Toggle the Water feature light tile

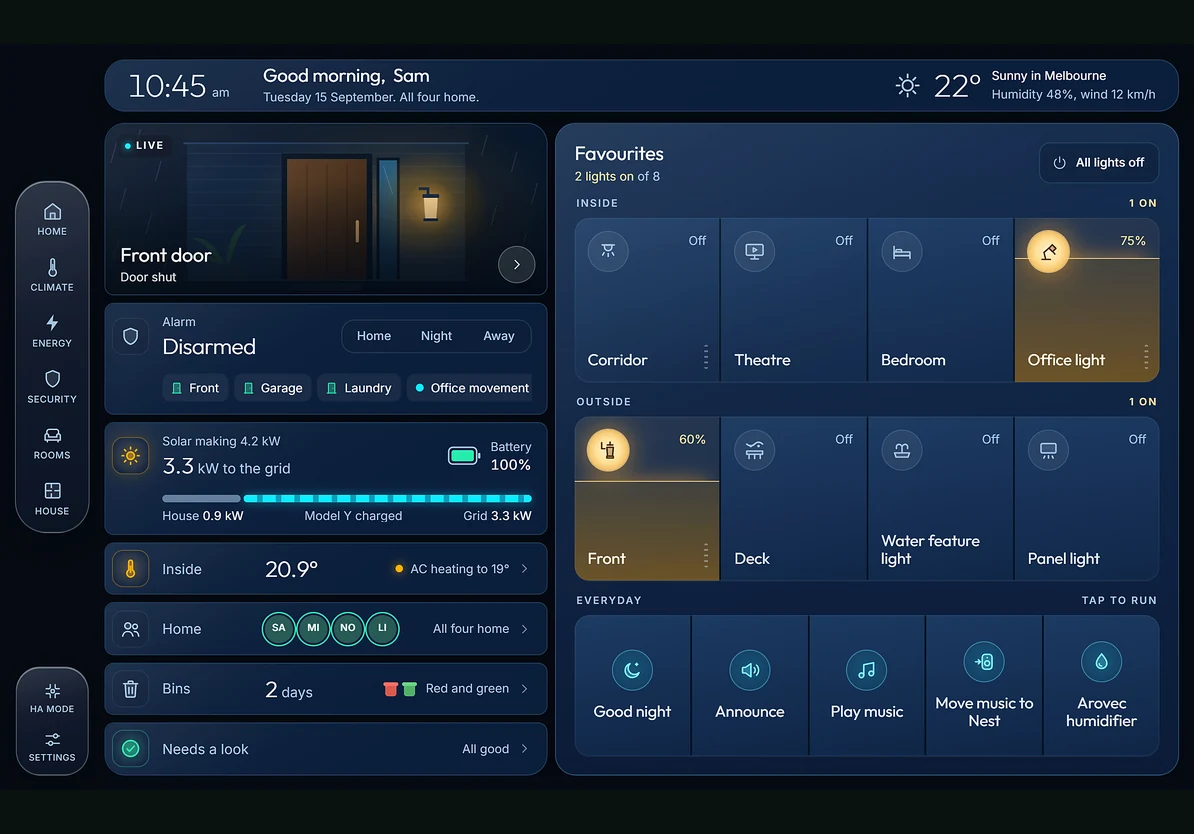pyautogui.click(x=940, y=499)
